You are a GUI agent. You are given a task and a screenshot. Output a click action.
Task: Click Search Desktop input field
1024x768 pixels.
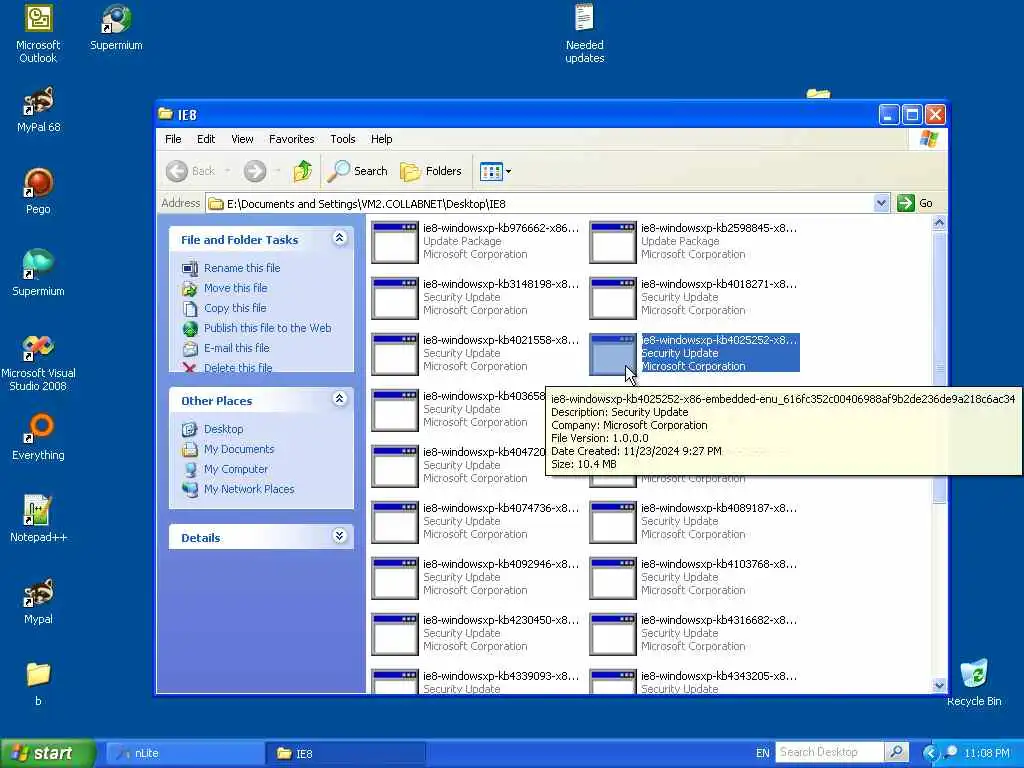[829, 752]
